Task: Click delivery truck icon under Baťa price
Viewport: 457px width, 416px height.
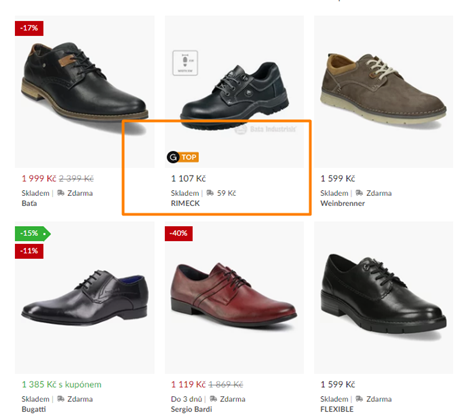Action: (61, 193)
